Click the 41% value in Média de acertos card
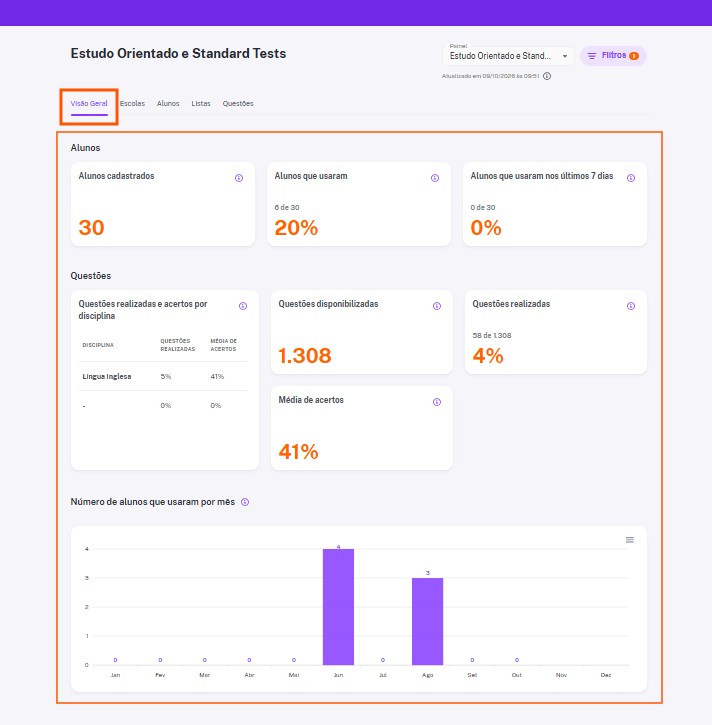Viewport: 712px width, 725px height. point(298,452)
